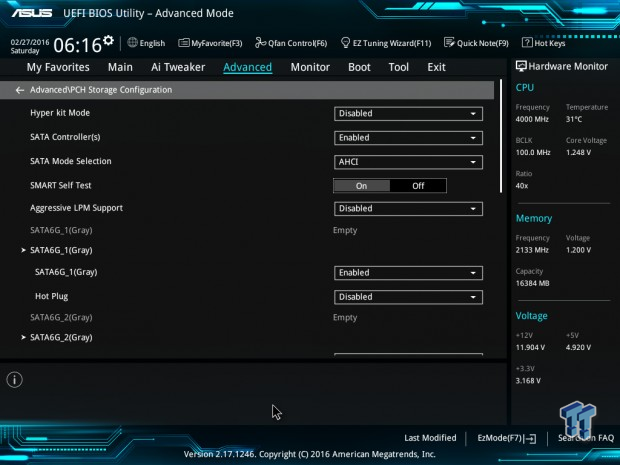Open the Hyper kit Mode dropdown
The image size is (620, 465).
coord(408,114)
